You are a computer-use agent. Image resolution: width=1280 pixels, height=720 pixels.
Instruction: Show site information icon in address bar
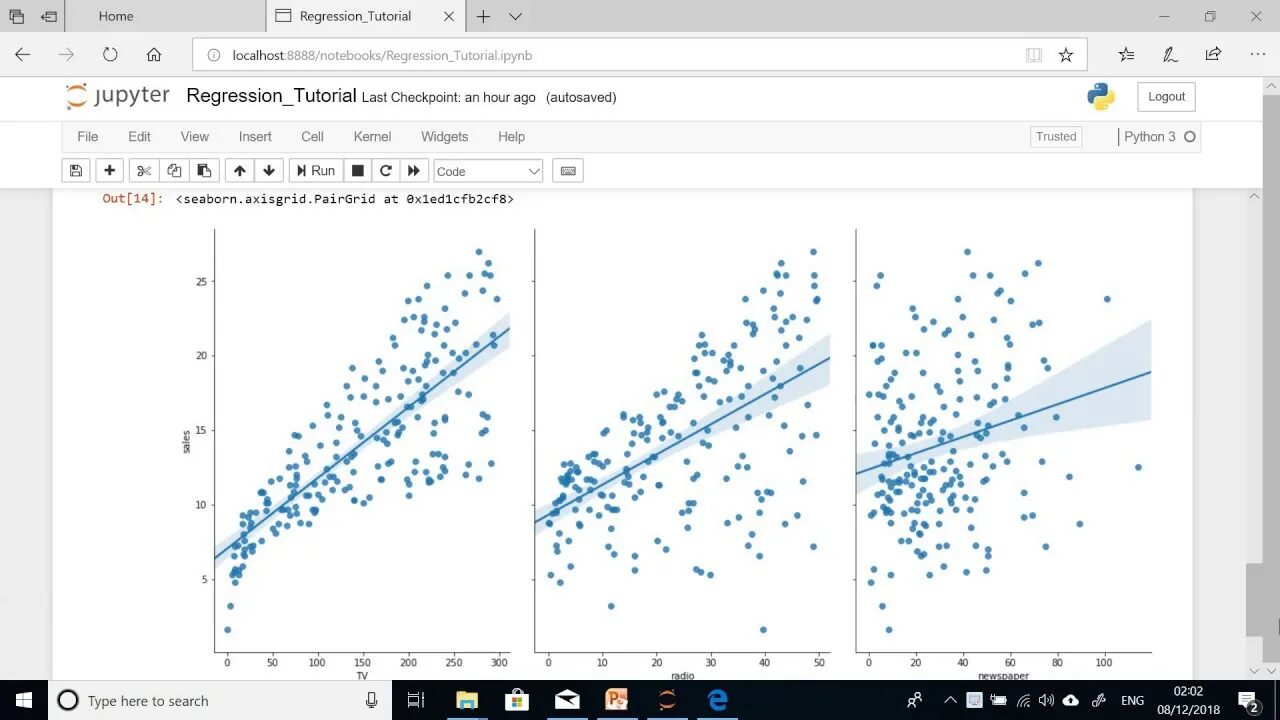pos(213,55)
